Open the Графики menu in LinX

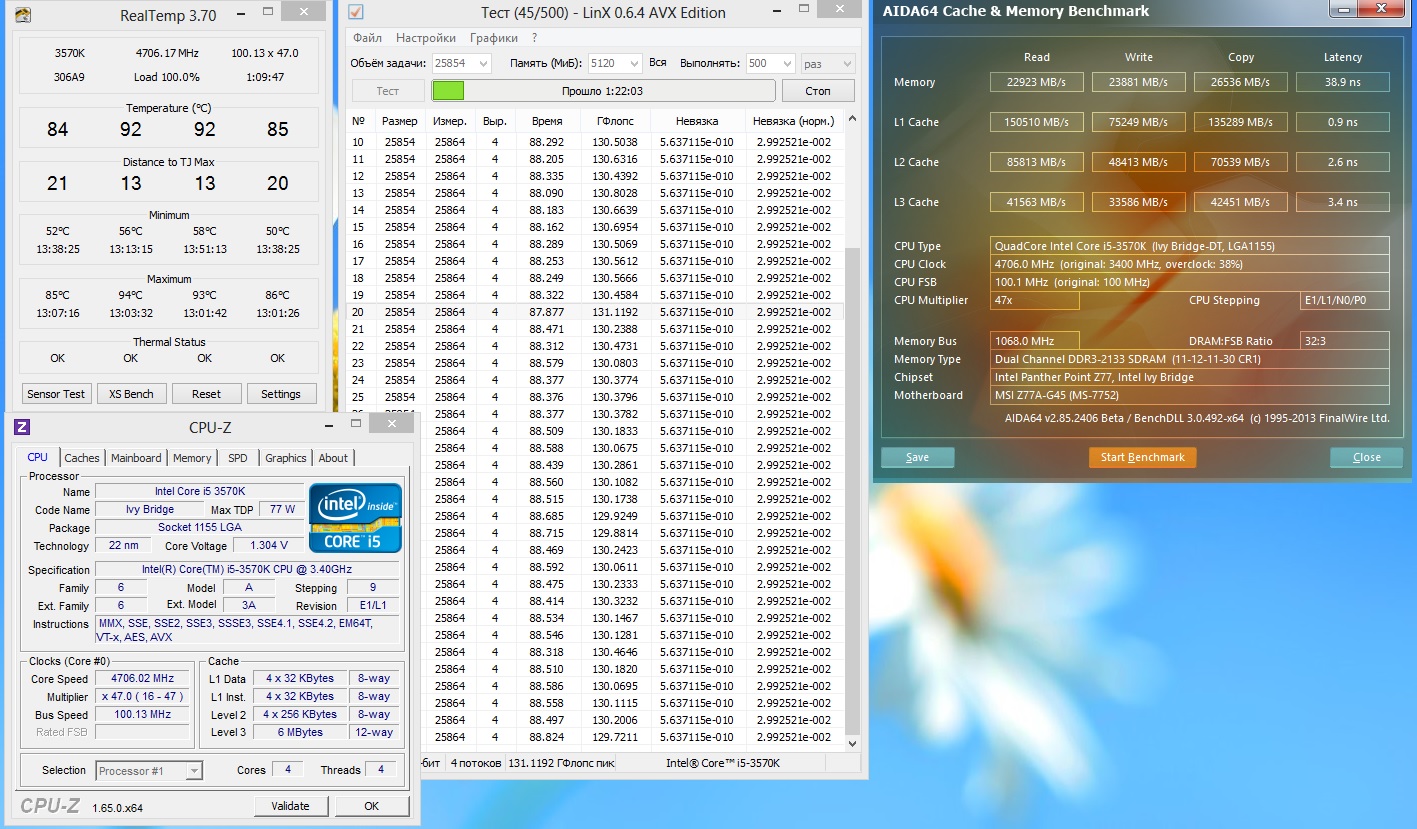pyautogui.click(x=493, y=38)
